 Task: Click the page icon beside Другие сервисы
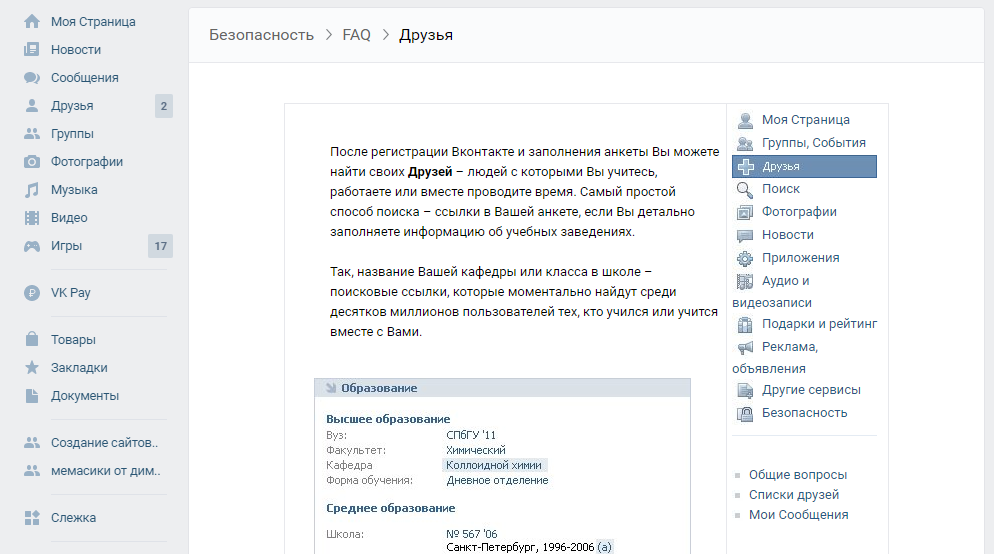745,390
